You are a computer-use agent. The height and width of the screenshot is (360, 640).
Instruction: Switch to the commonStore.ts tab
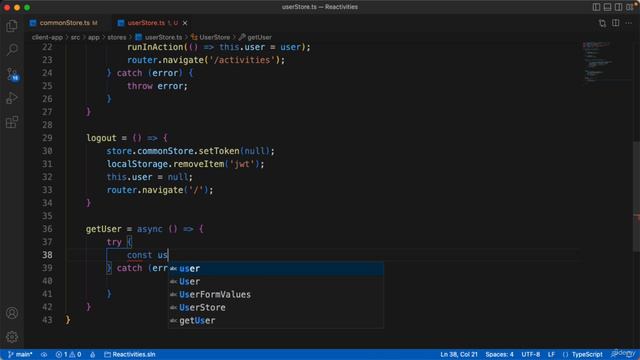64,23
